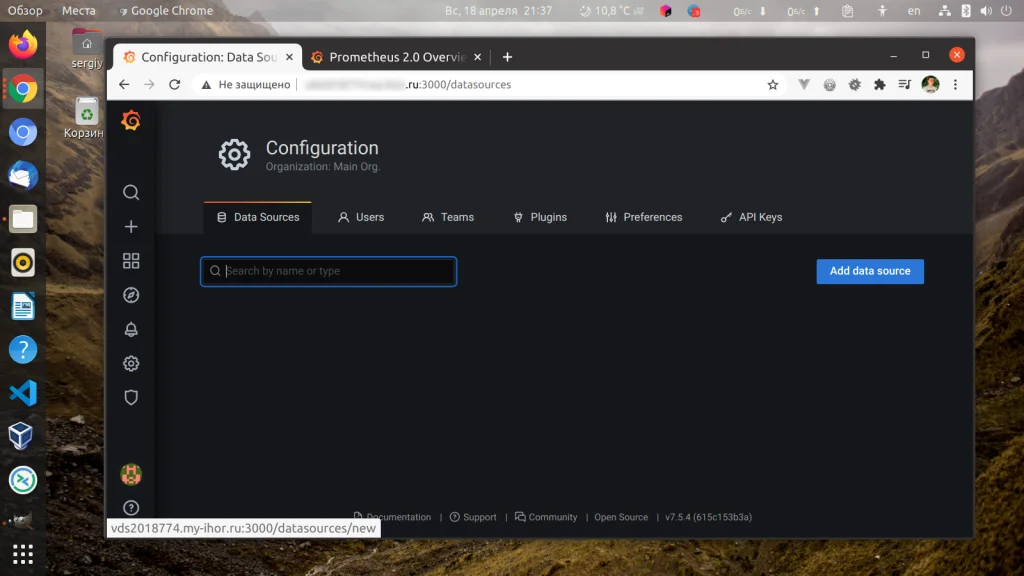The height and width of the screenshot is (576, 1024).
Task: Click the Add data source button
Action: pyautogui.click(x=869, y=271)
